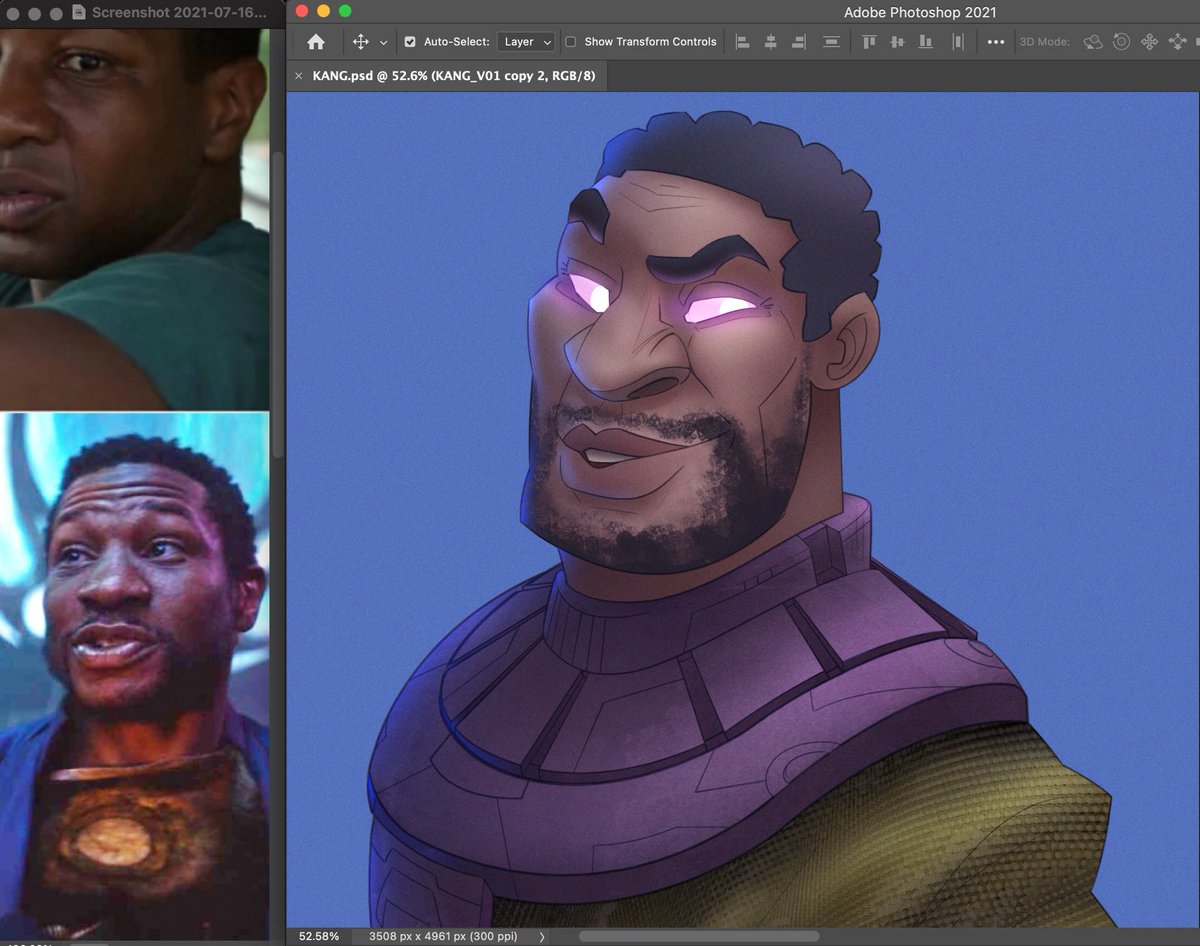Click the 52.58% zoom level field
This screenshot has width=1200, height=946.
(x=319, y=937)
